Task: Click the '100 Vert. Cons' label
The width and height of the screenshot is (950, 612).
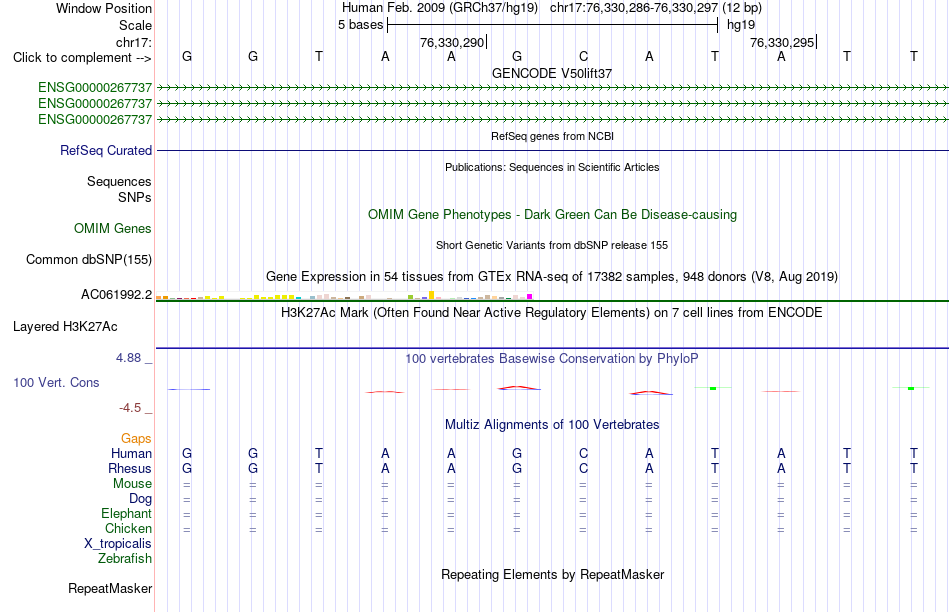Action: click(56, 382)
